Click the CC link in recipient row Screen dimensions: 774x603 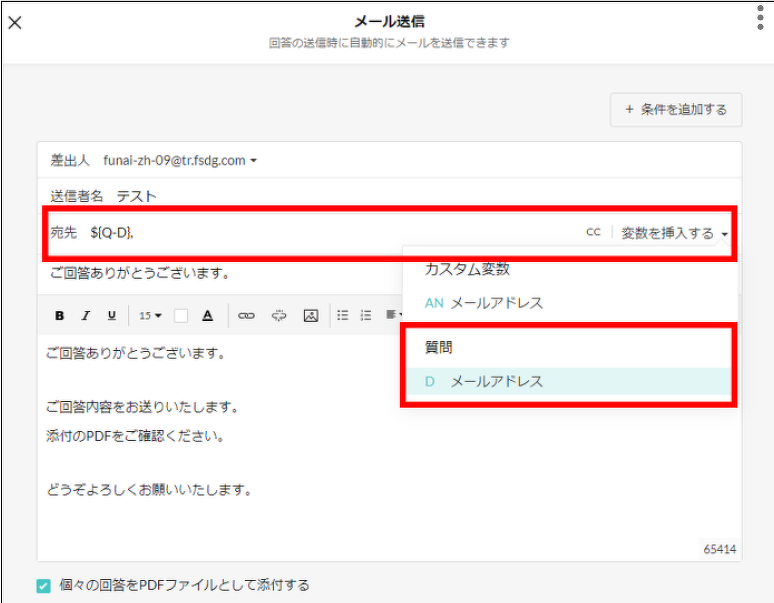click(x=593, y=232)
